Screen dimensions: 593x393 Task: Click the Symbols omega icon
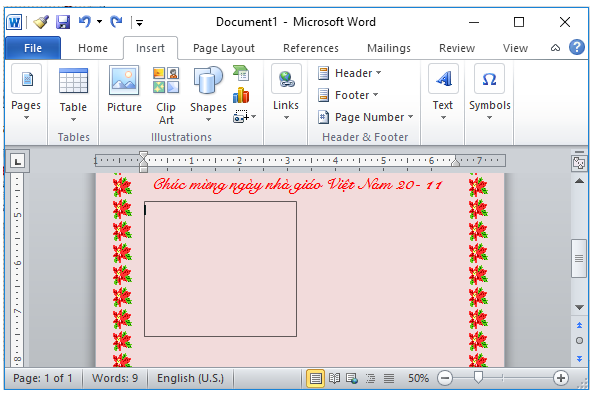tap(489, 79)
